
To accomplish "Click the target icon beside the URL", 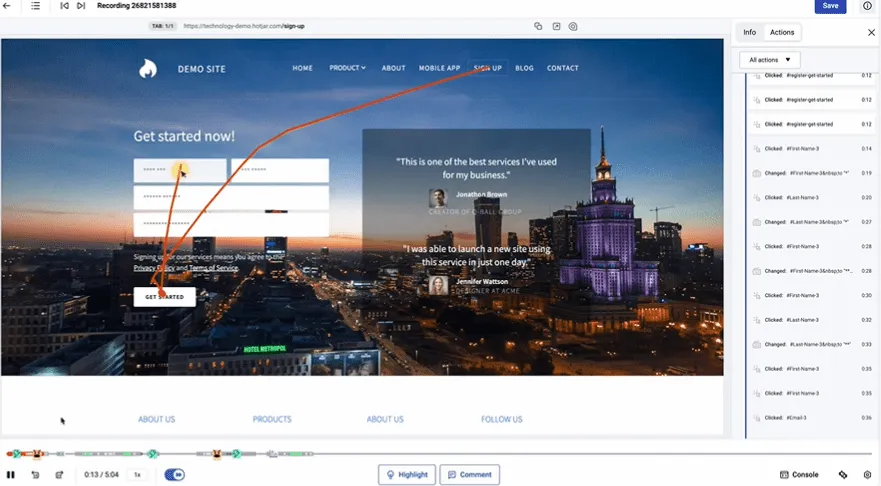I will [573, 26].
